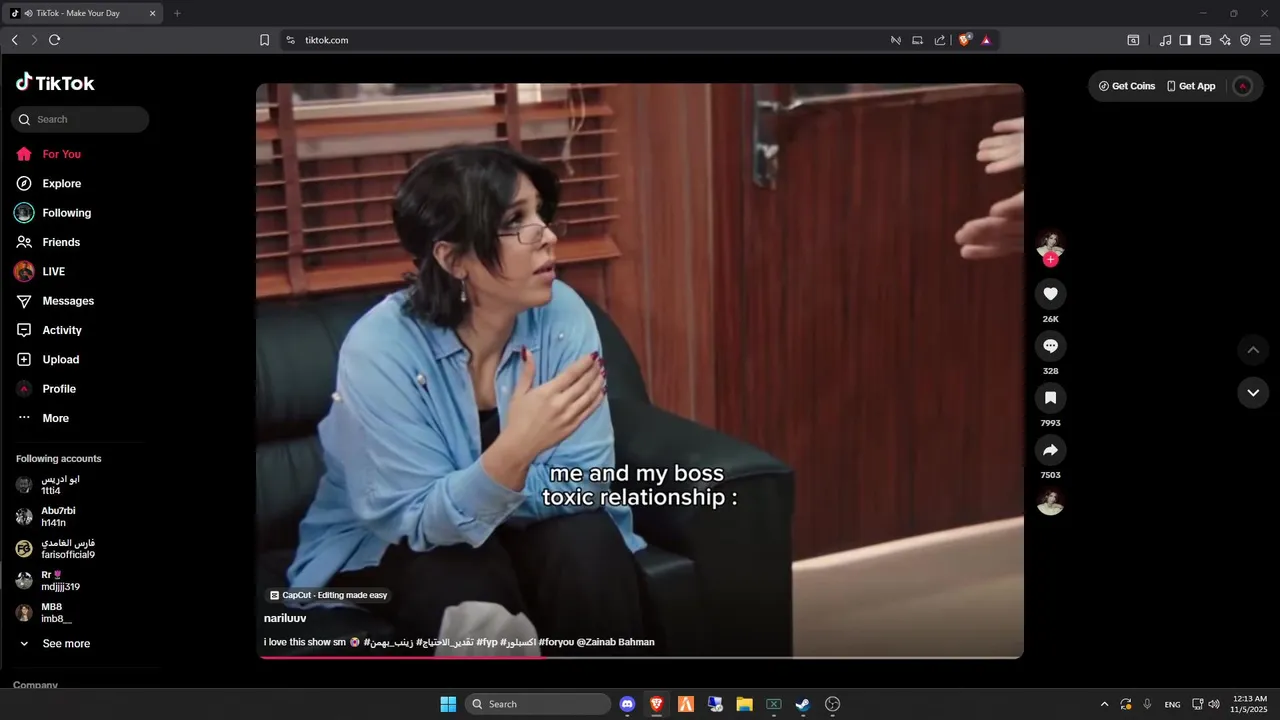Open the browser hamburger menu

[x=1265, y=40]
